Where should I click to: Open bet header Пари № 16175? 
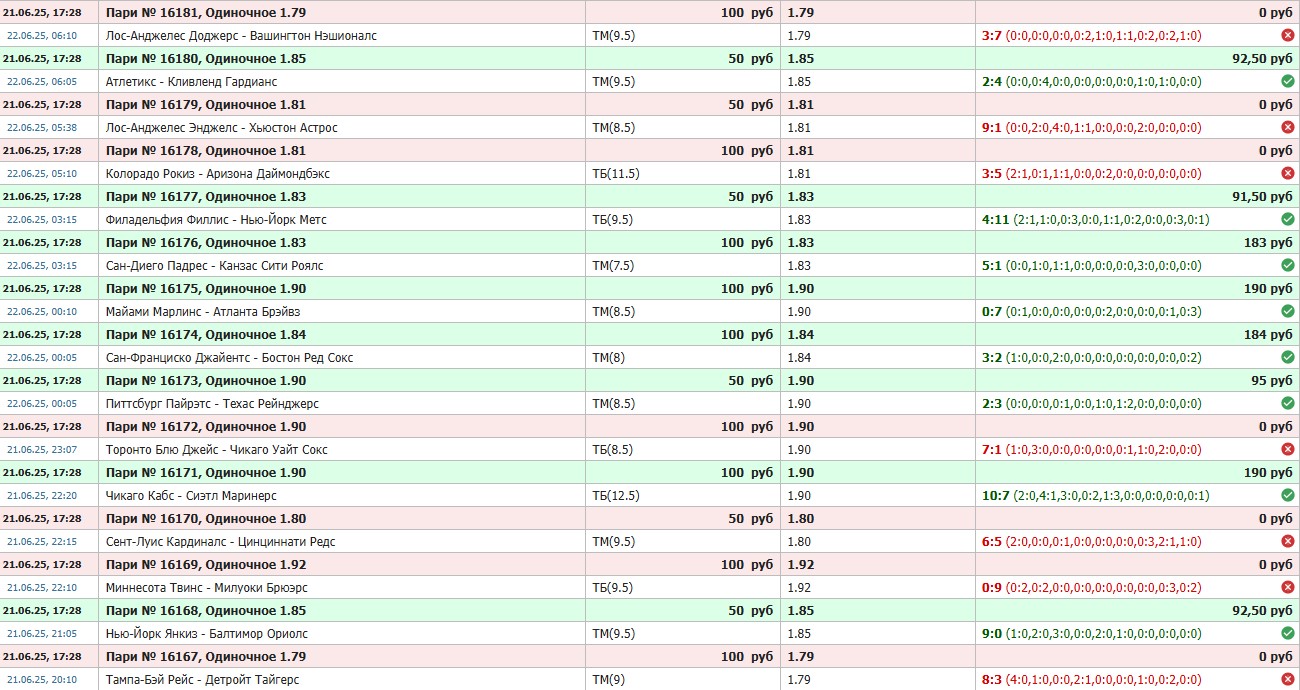point(206,289)
